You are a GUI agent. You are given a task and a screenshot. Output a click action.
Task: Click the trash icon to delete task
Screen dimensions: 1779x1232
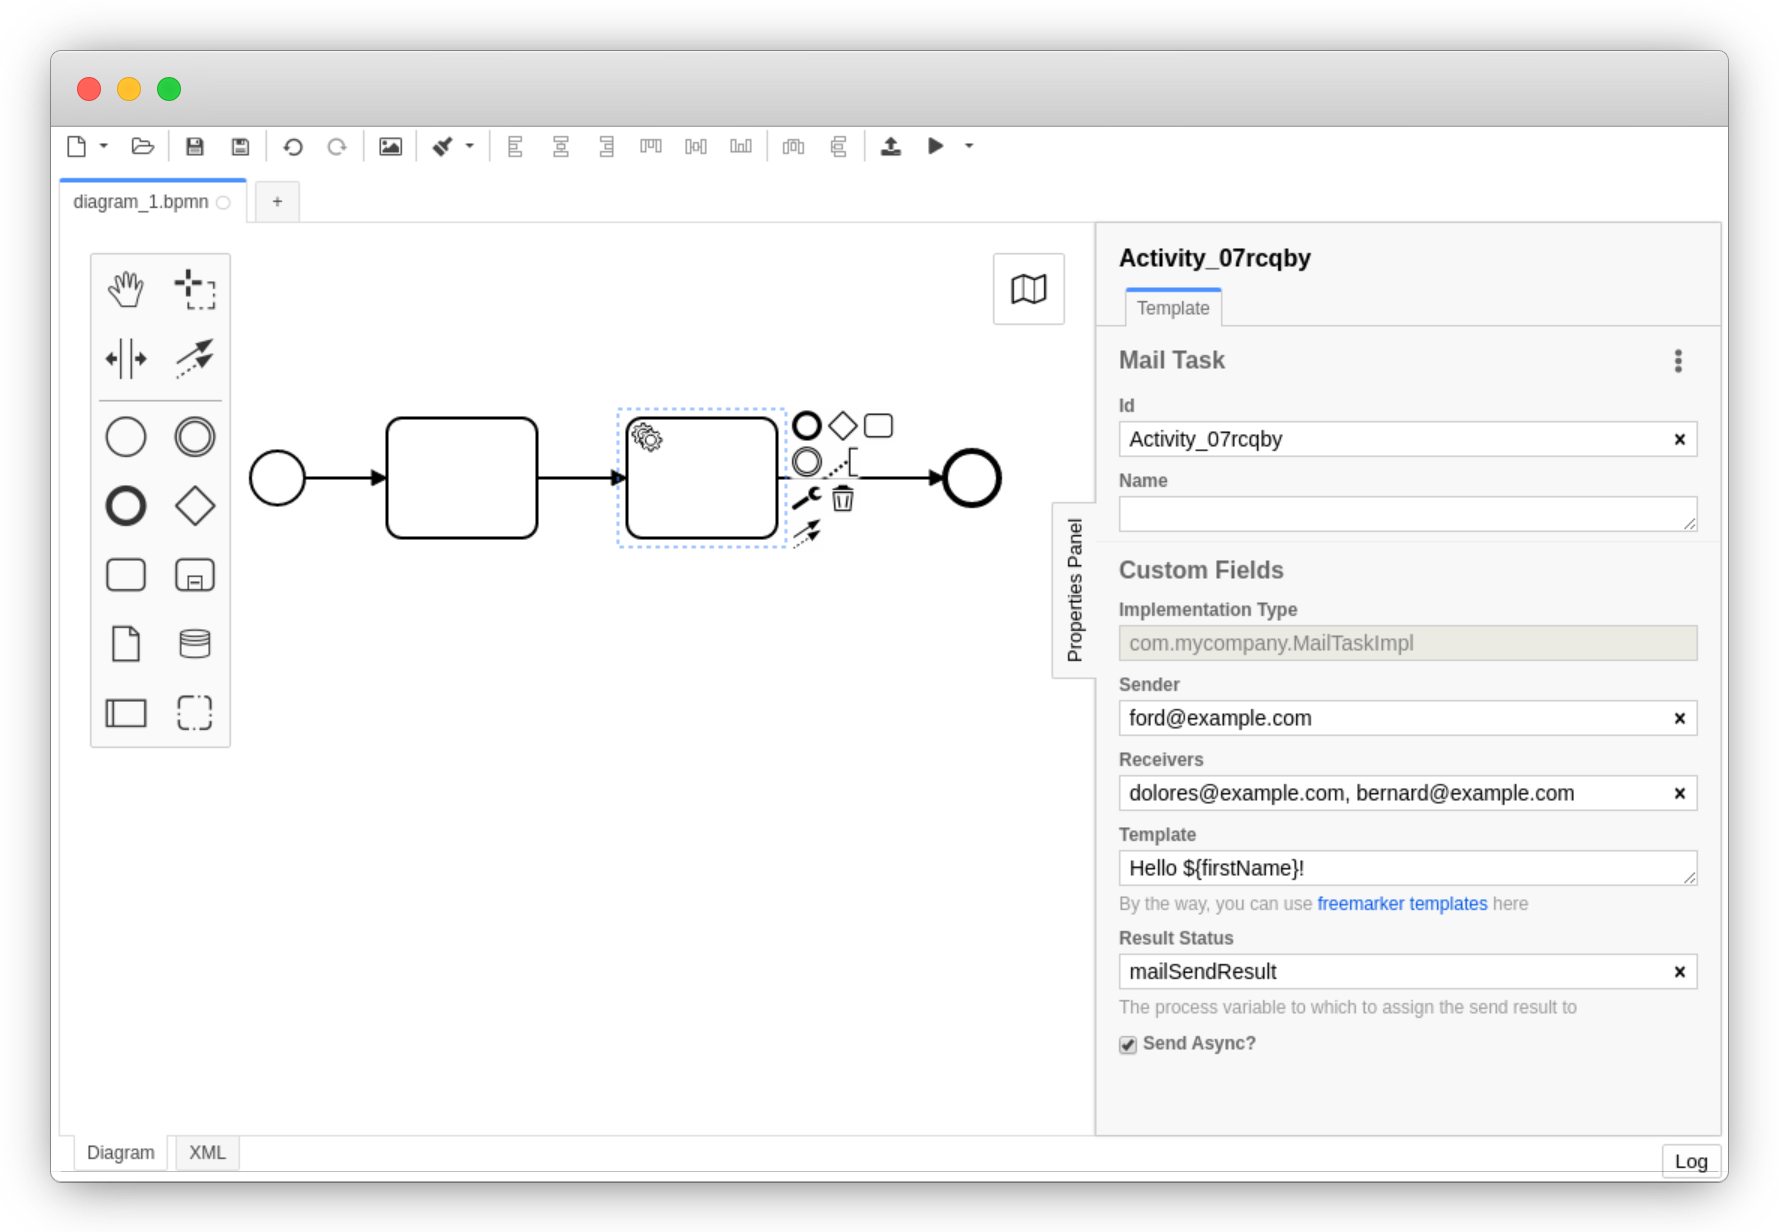843,498
